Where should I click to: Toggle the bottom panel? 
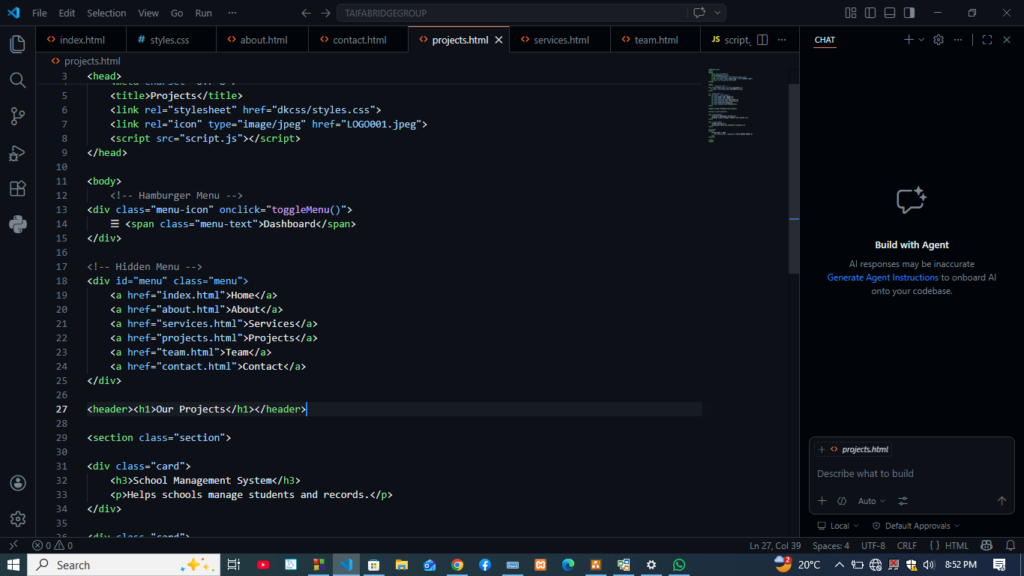pos(889,13)
